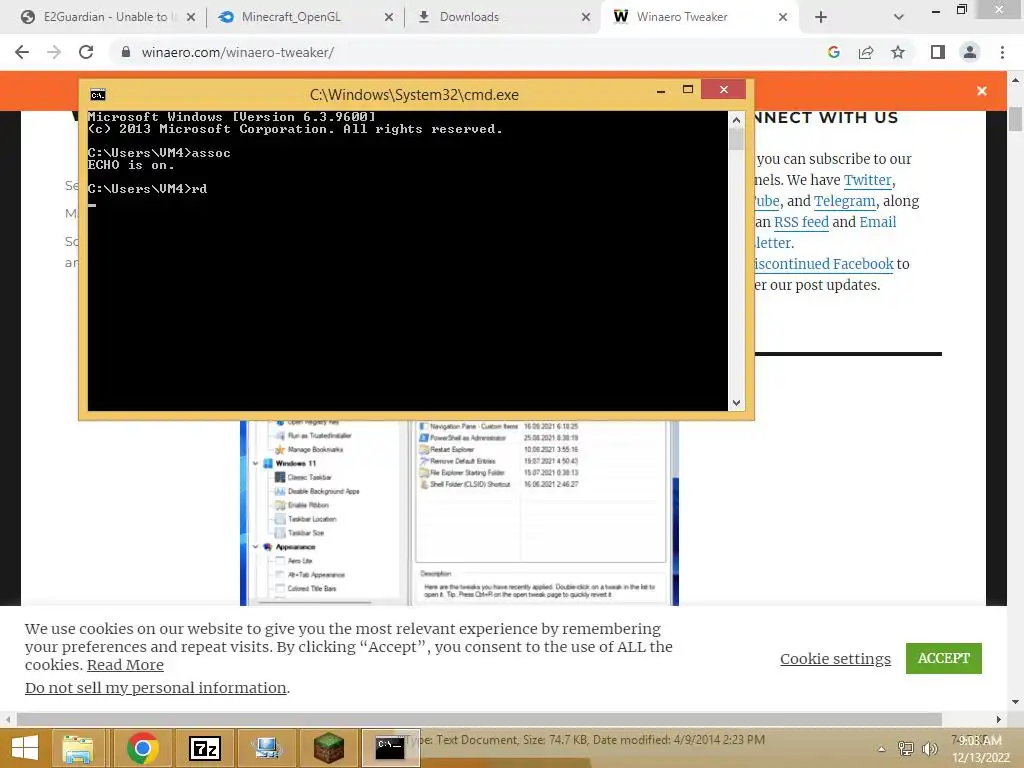Viewport: 1024px width, 768px height.
Task: Click cmd window scroll up arrow
Action: pyautogui.click(x=736, y=120)
